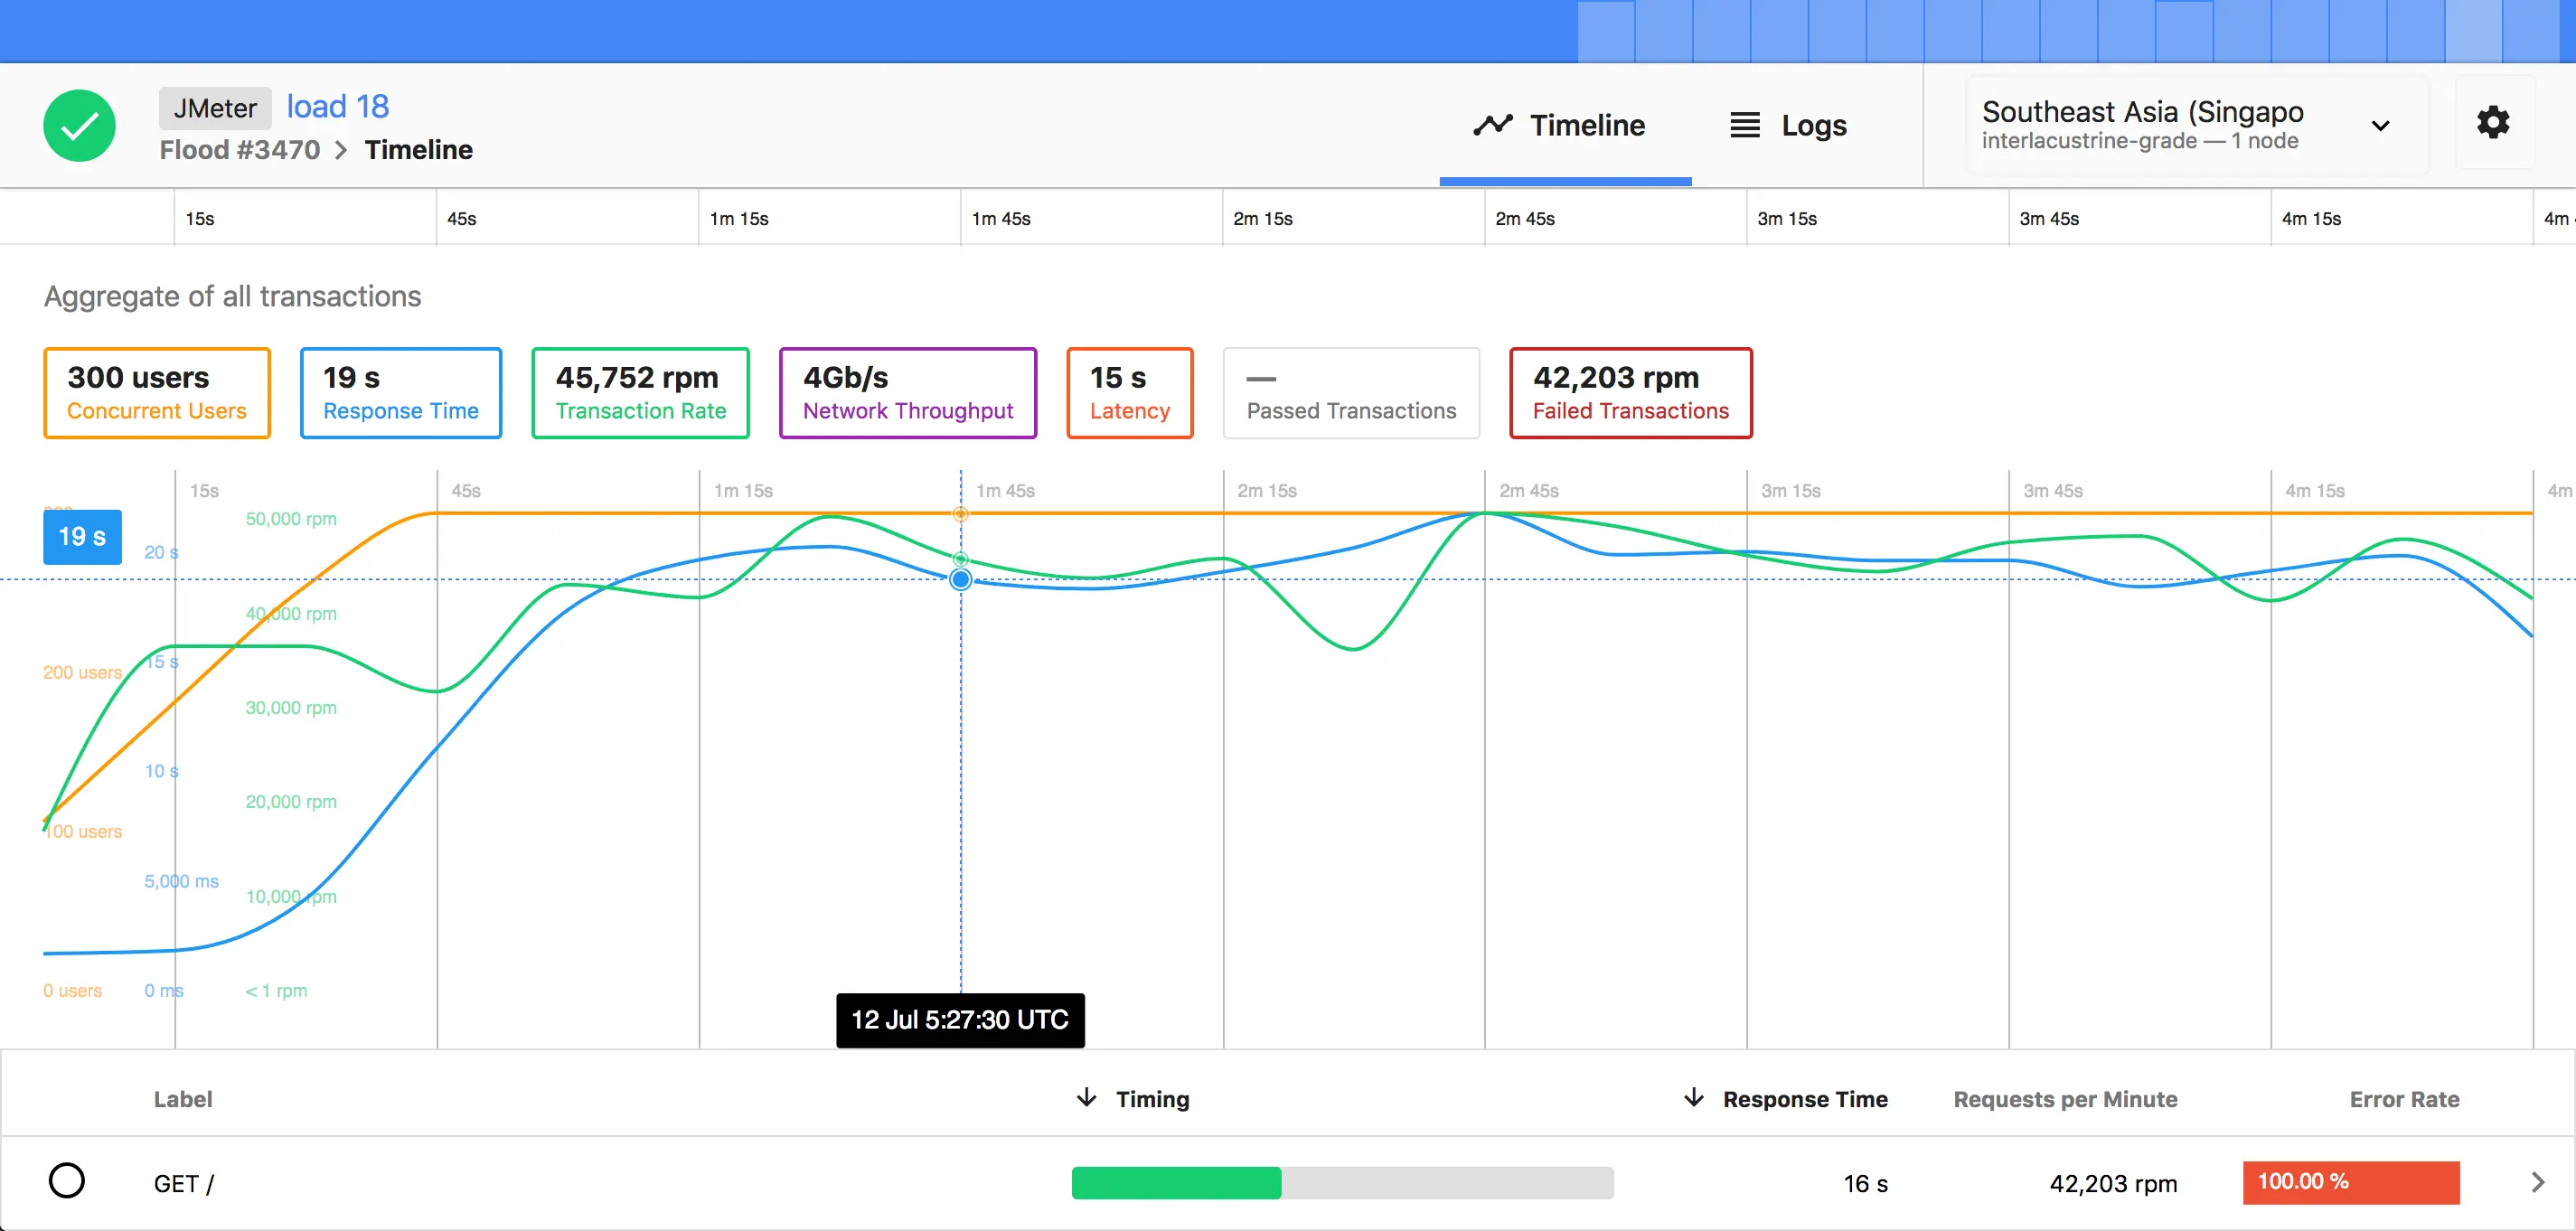Toggle the Network Throughput metric card
2576x1231 pixels.
coord(907,393)
